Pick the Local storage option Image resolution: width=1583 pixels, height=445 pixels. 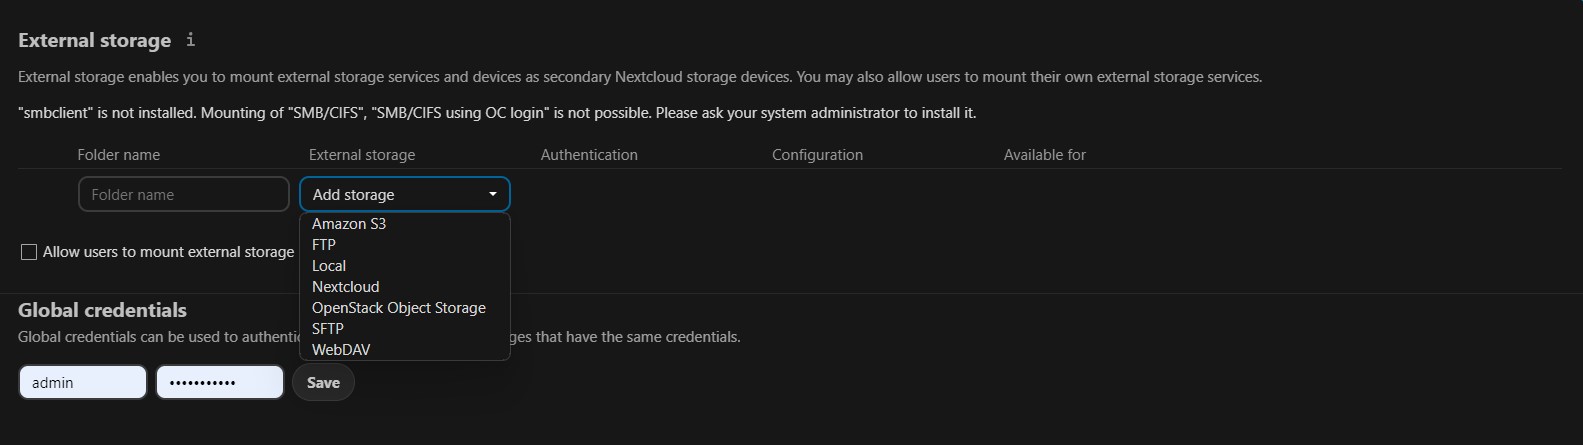(x=329, y=266)
